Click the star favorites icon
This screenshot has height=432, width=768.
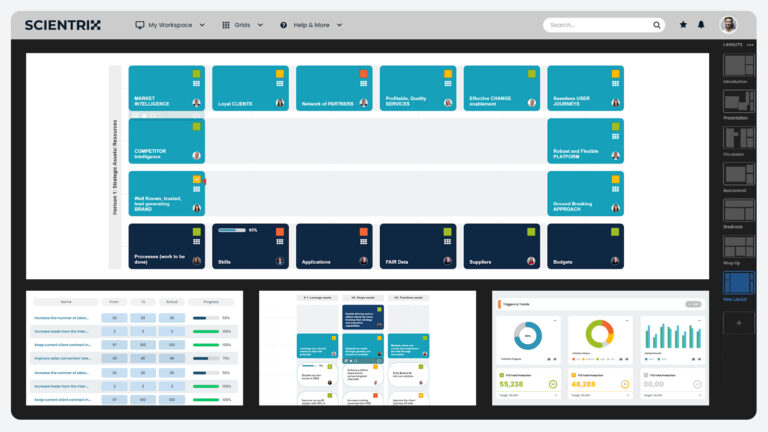[x=683, y=25]
